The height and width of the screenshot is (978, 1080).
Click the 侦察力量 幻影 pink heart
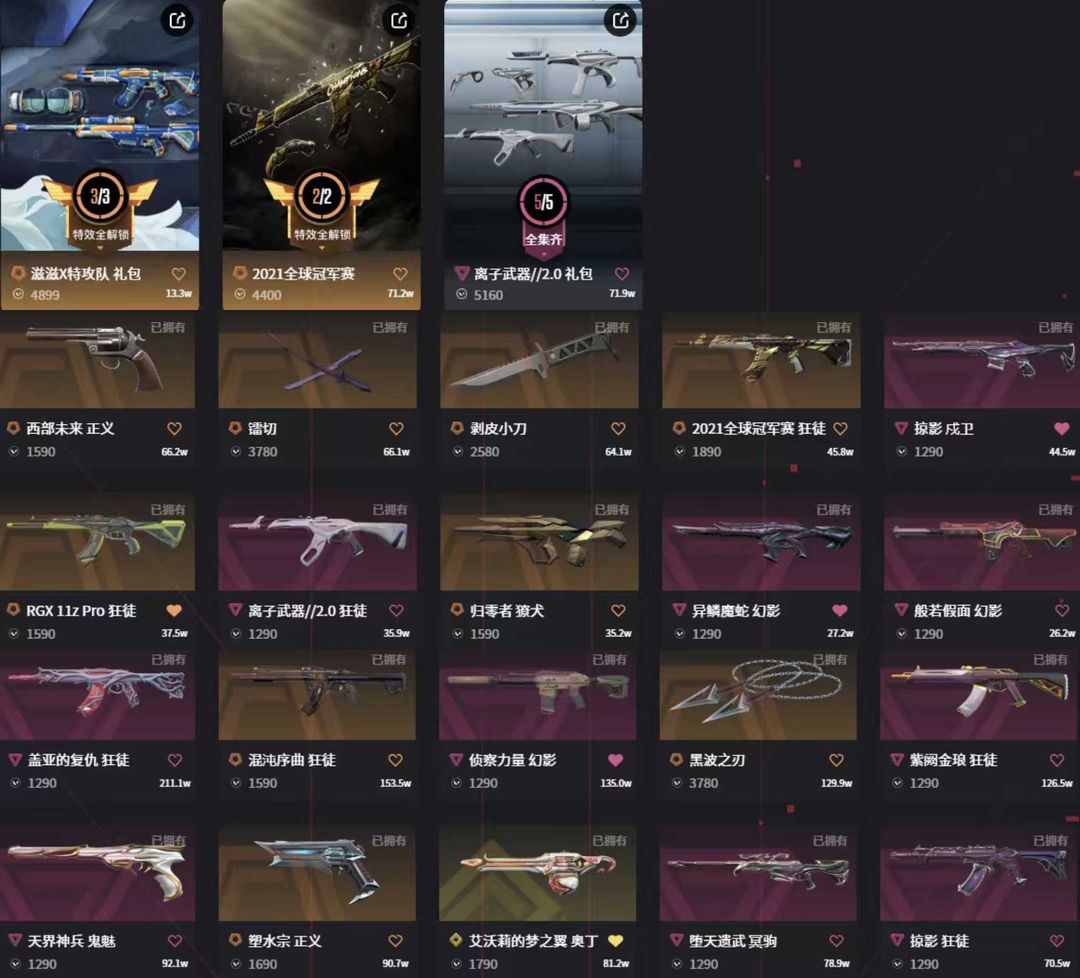coord(616,760)
